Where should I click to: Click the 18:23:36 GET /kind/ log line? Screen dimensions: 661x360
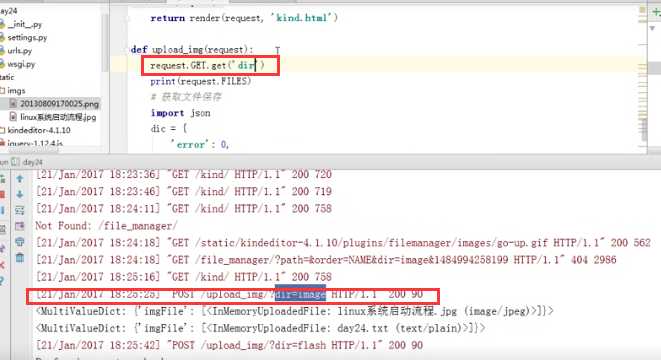pos(184,174)
